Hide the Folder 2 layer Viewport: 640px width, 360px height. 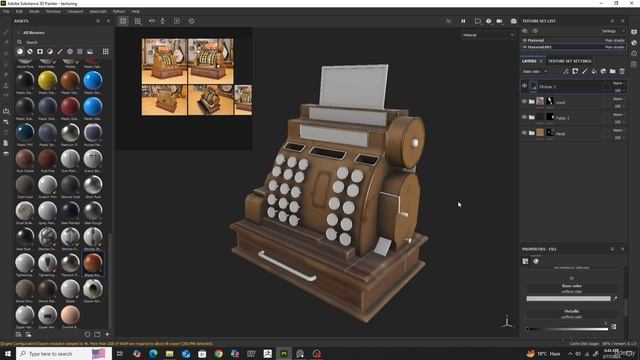(x=524, y=117)
